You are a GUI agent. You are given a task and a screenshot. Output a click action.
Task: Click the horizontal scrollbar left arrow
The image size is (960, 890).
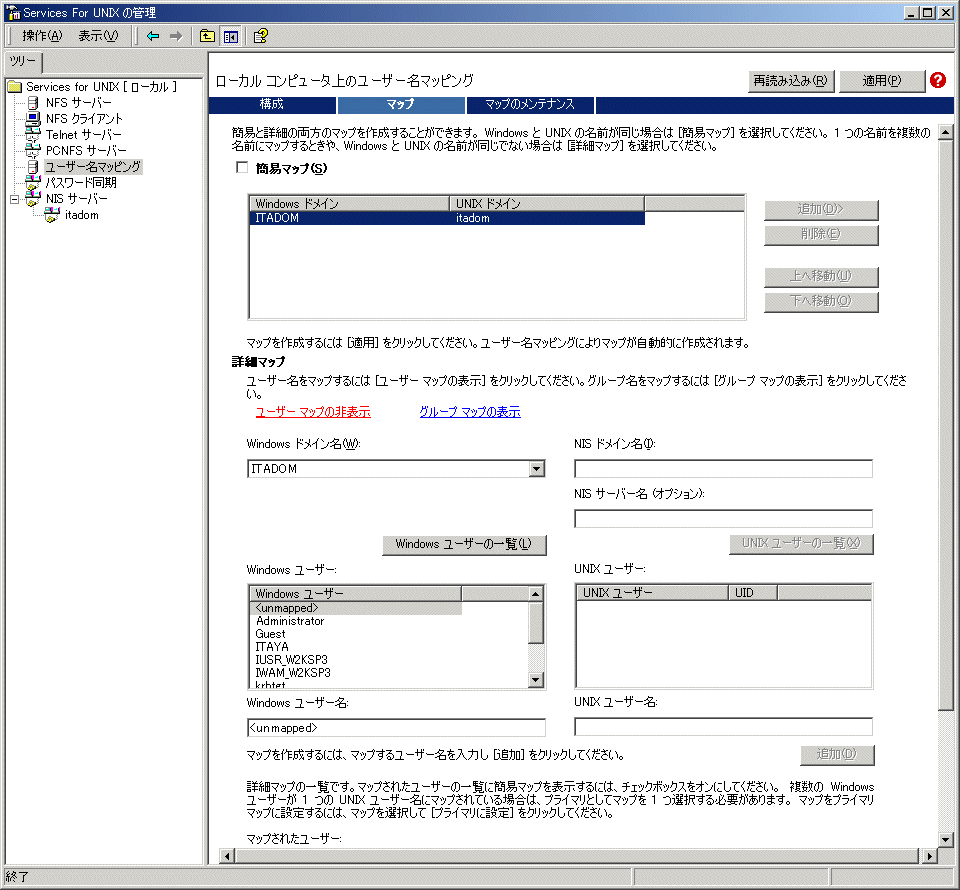(227, 856)
